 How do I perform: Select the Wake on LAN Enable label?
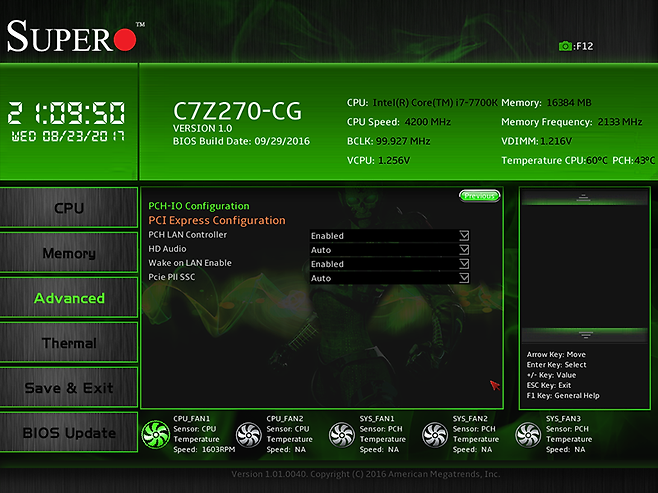(x=190, y=263)
